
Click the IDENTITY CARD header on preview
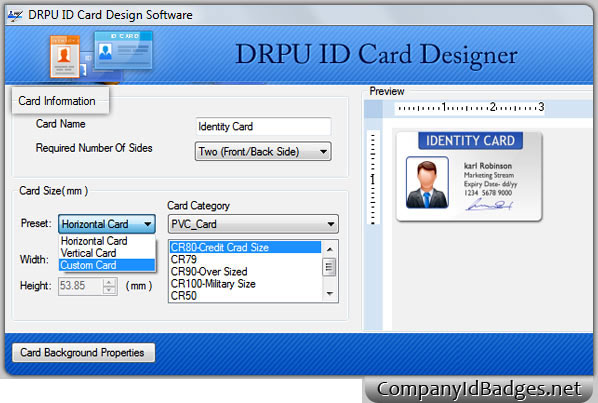coord(470,141)
